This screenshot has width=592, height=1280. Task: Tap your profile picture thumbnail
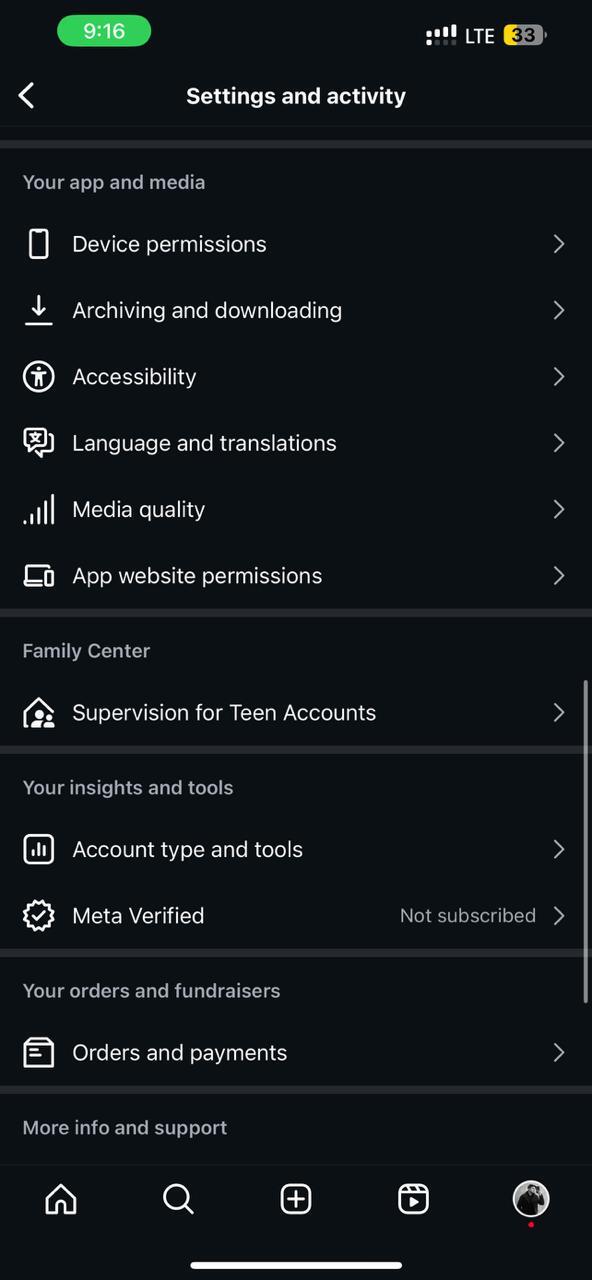click(531, 1199)
